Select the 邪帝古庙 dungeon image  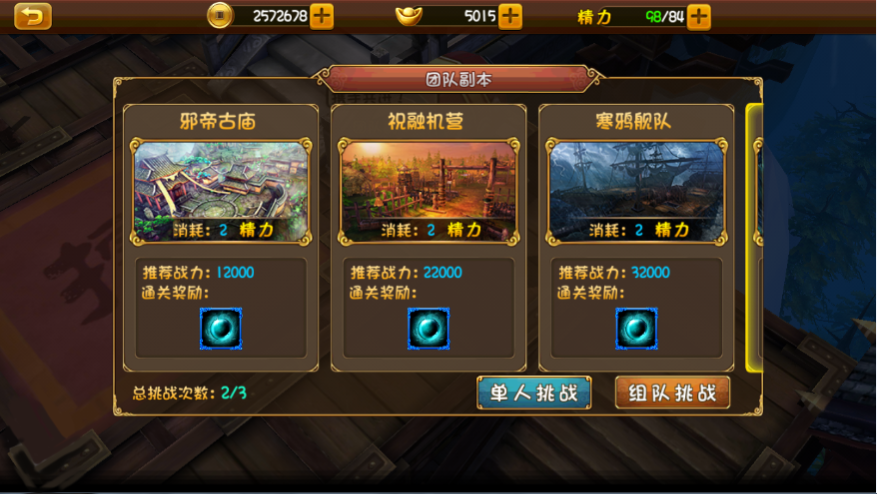[221, 191]
